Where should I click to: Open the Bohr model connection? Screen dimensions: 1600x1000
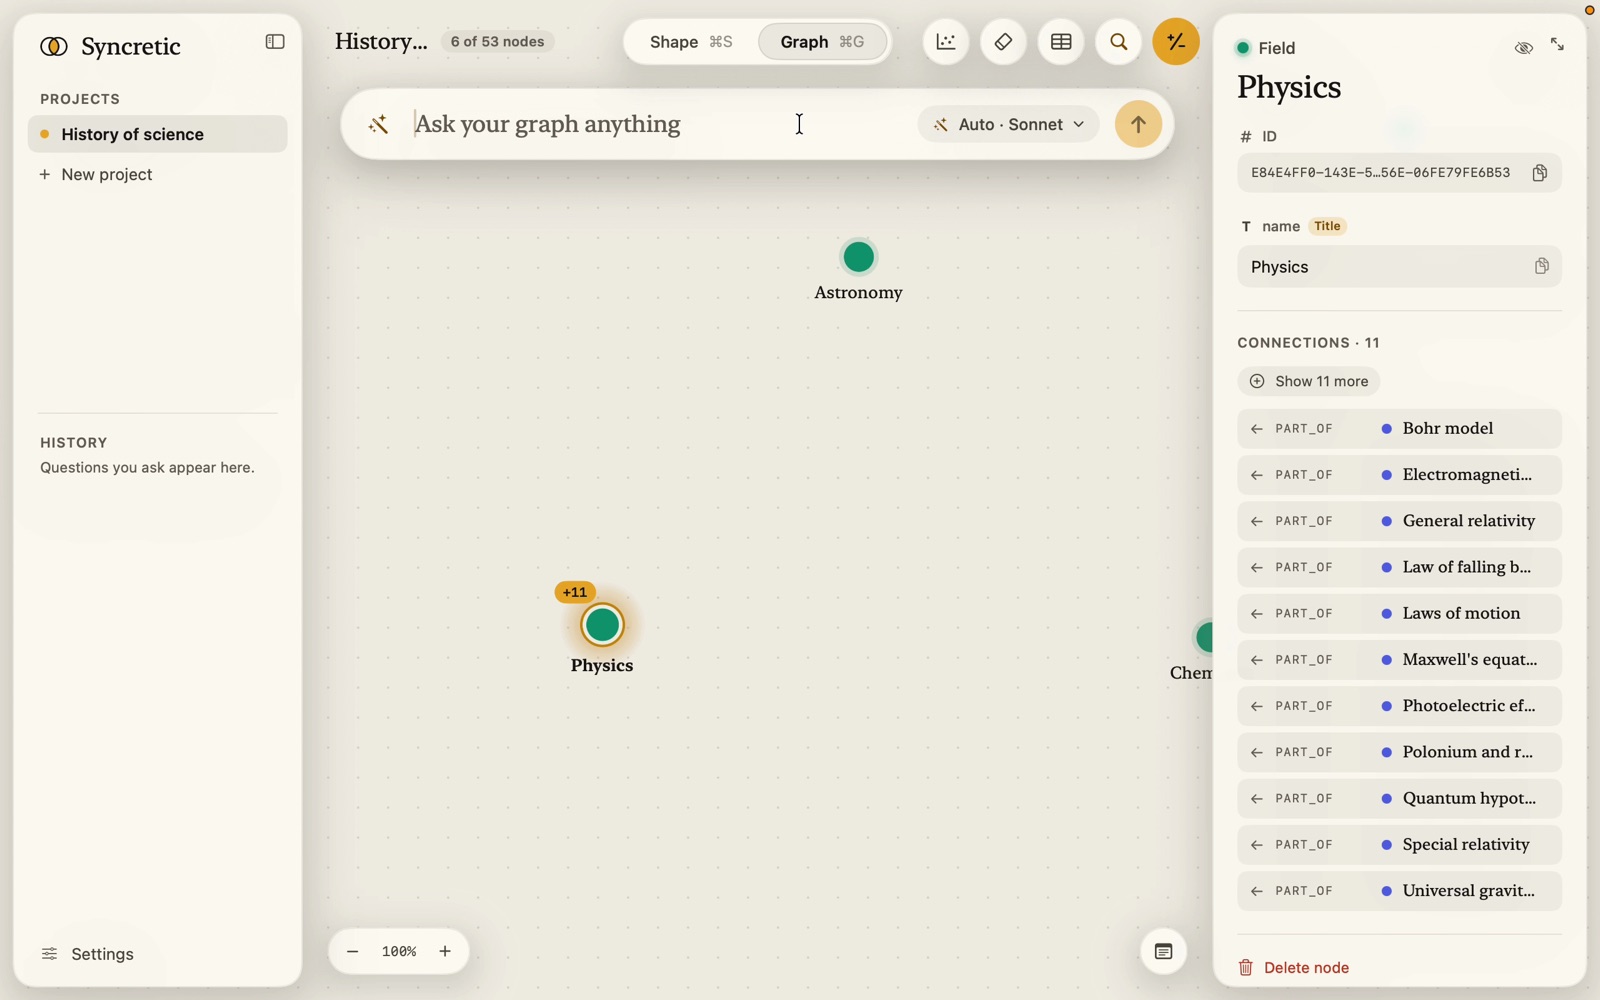click(1399, 428)
